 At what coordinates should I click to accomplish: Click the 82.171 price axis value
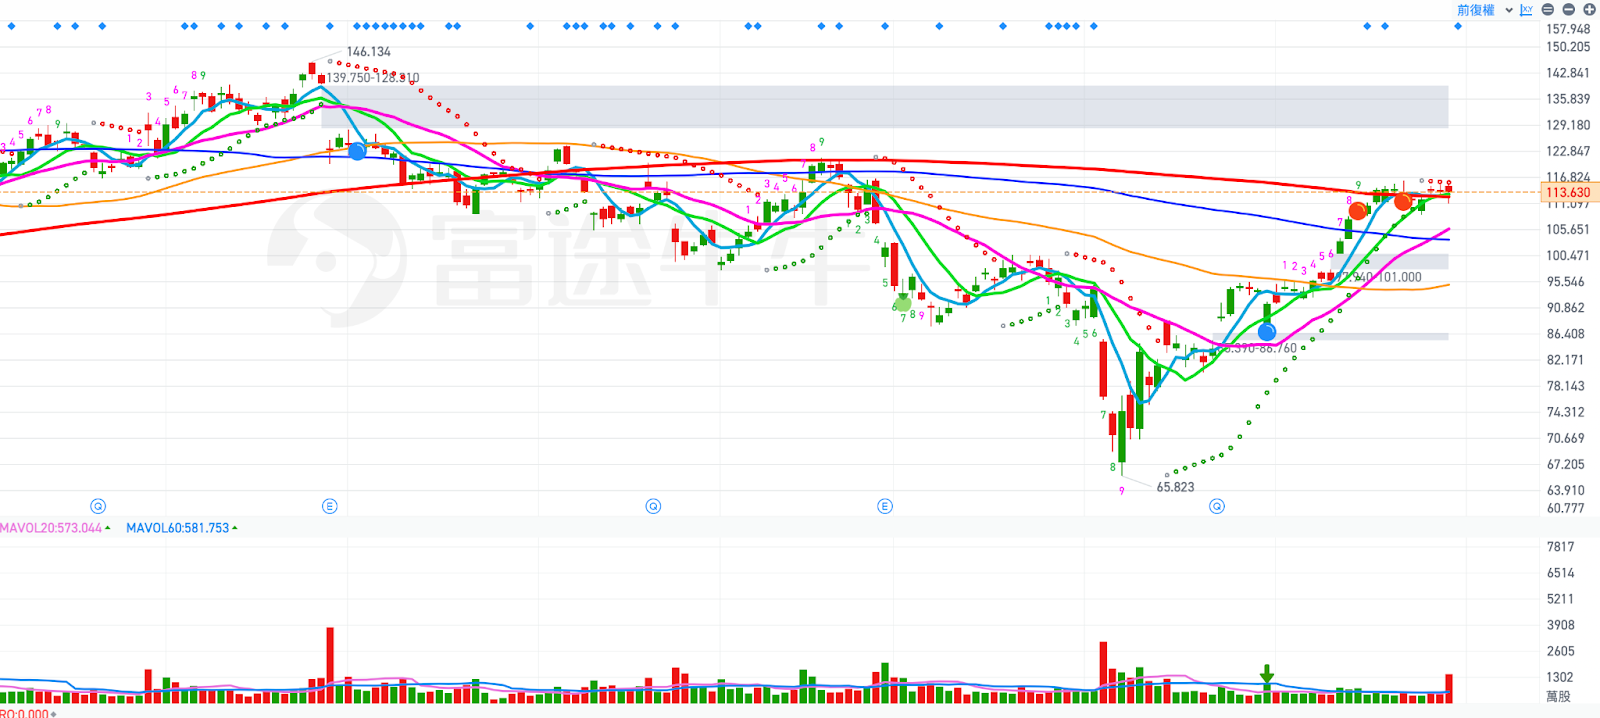(1566, 360)
